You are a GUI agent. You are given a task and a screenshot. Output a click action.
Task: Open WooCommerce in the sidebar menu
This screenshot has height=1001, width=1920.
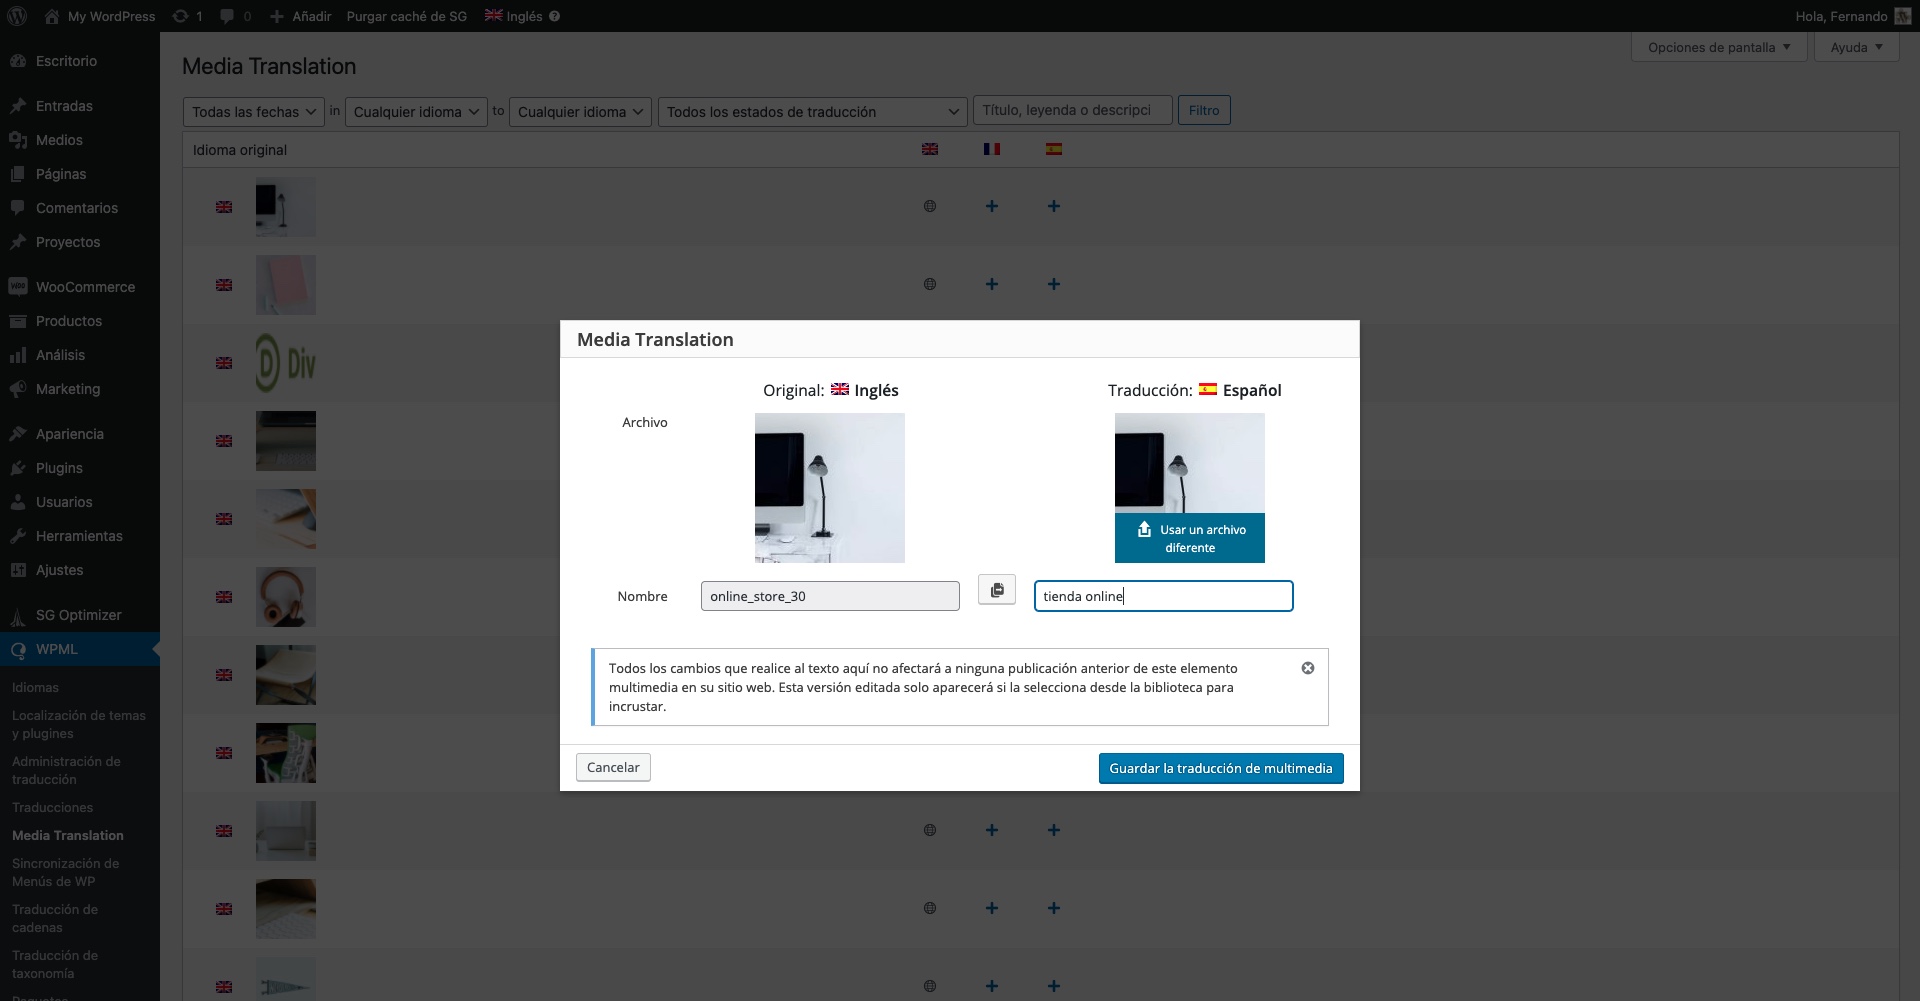(x=85, y=287)
